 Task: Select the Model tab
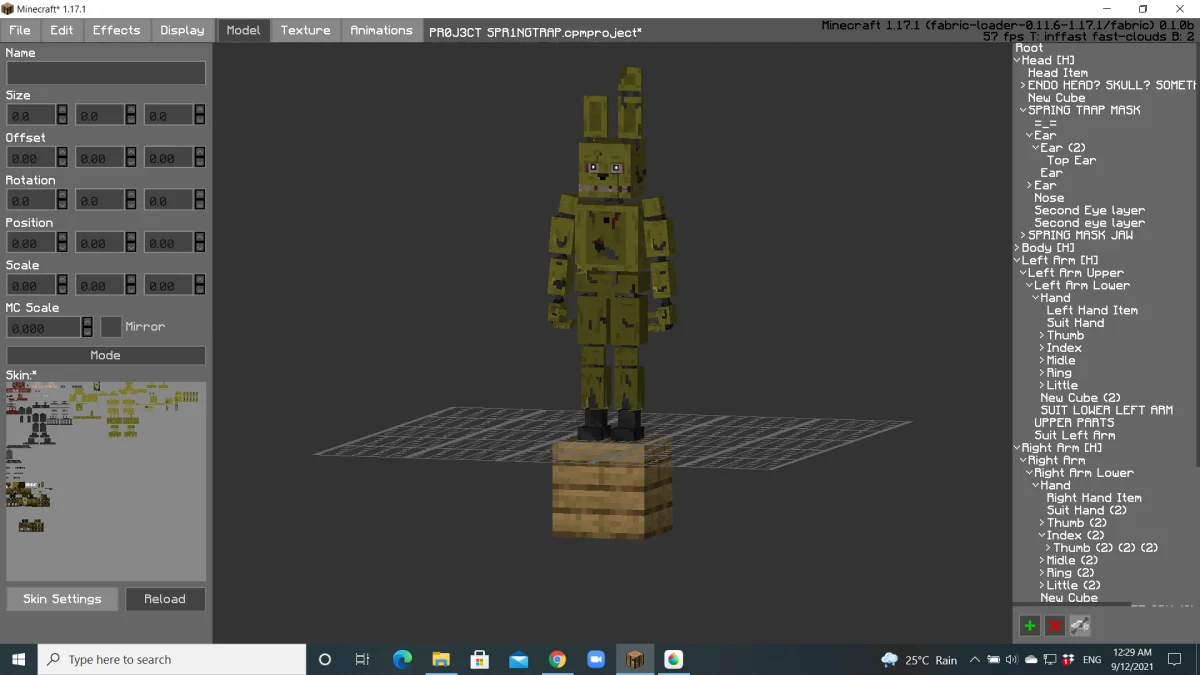243,30
